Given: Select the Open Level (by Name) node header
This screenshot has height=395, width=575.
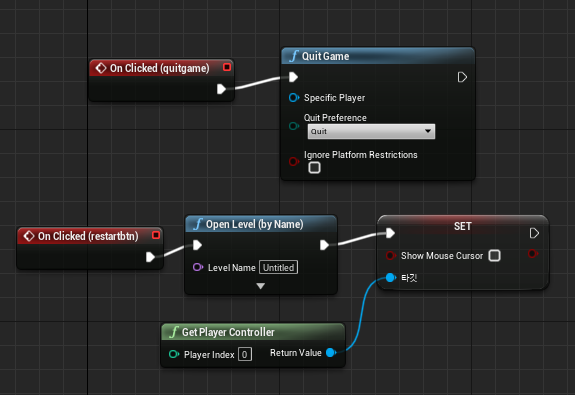Looking at the screenshot, I should click(x=261, y=224).
